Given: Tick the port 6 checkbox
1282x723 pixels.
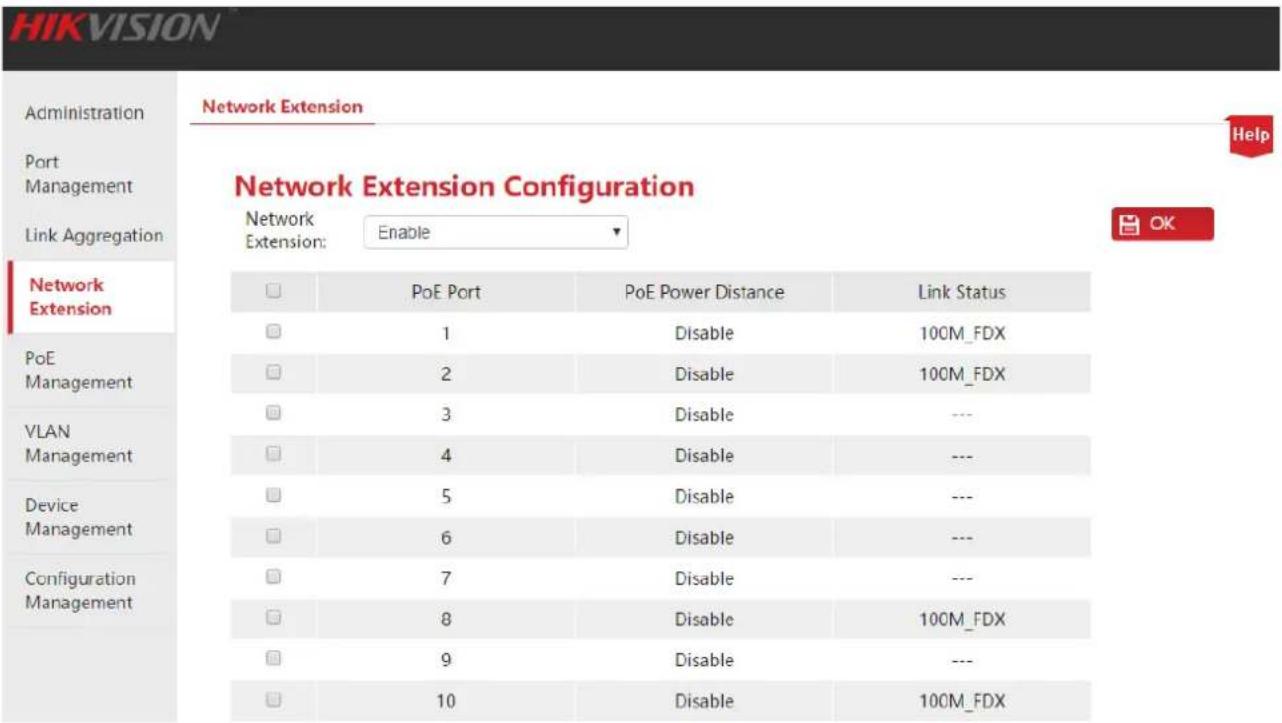Looking at the screenshot, I should [273, 536].
